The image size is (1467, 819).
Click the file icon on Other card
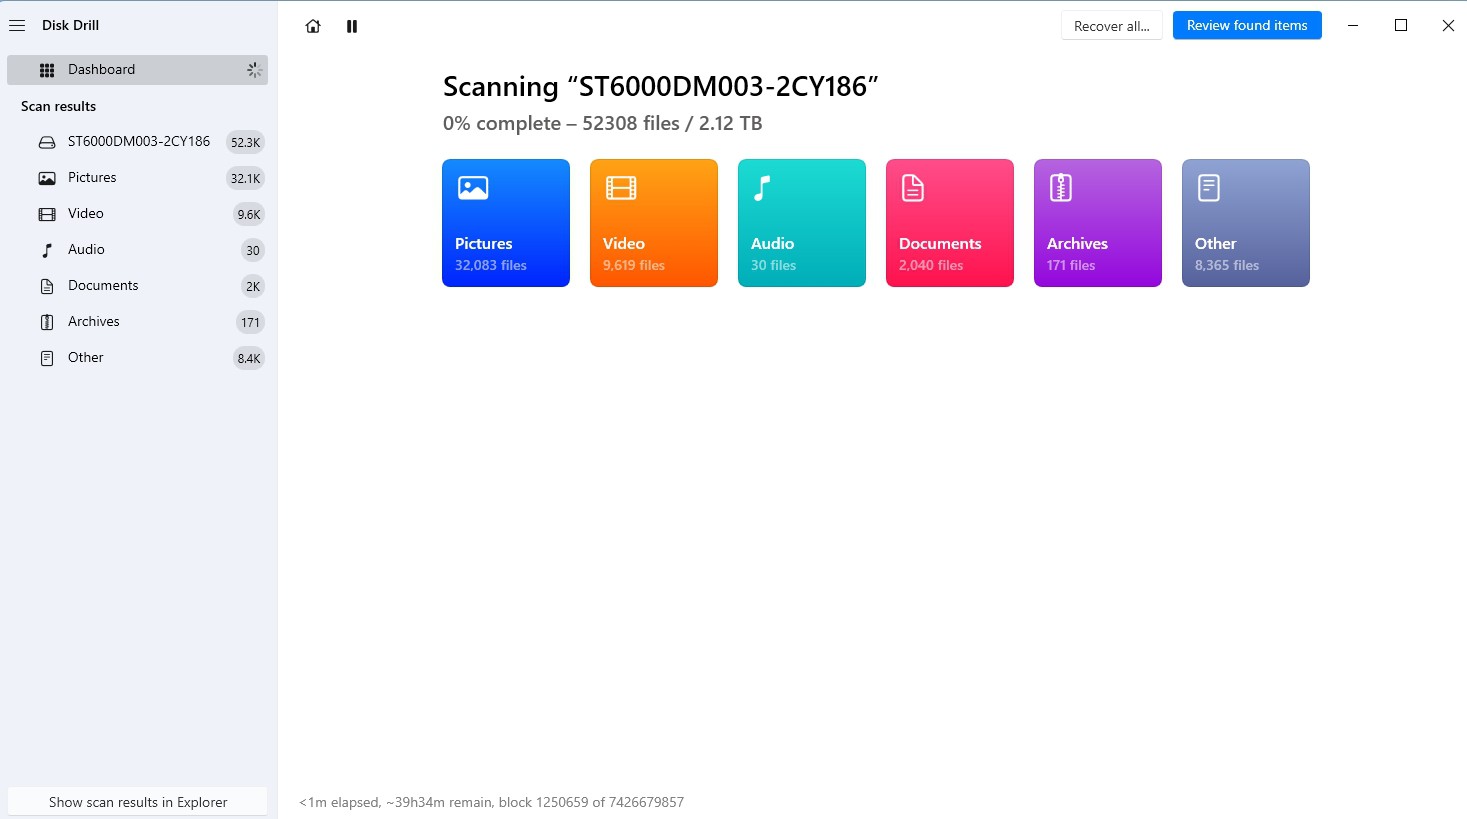pos(1209,188)
